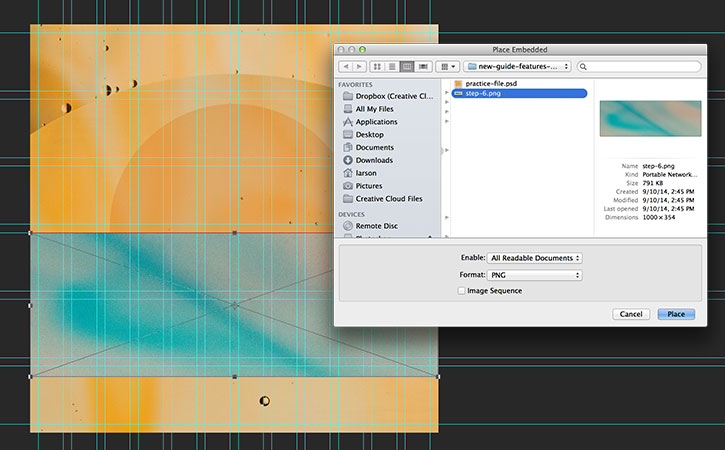Open the item arrangement dropdown
Image resolution: width=725 pixels, height=450 pixels.
pyautogui.click(x=448, y=67)
